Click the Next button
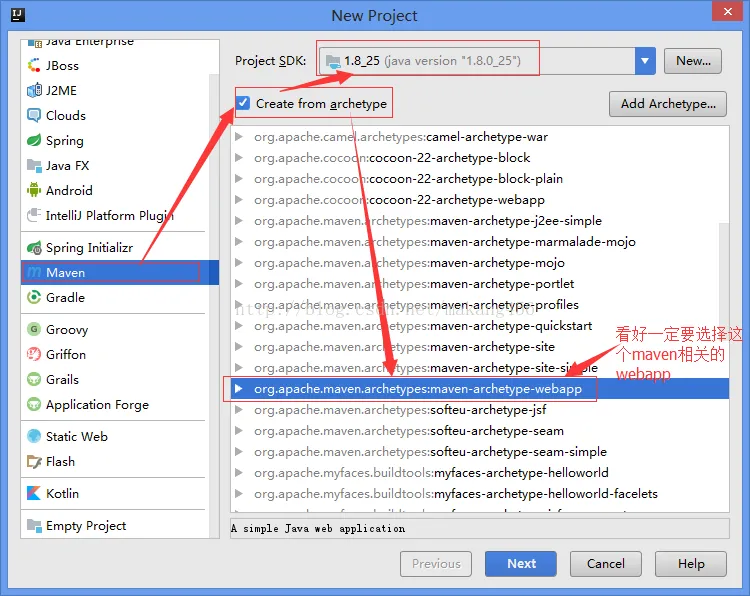 click(x=521, y=563)
